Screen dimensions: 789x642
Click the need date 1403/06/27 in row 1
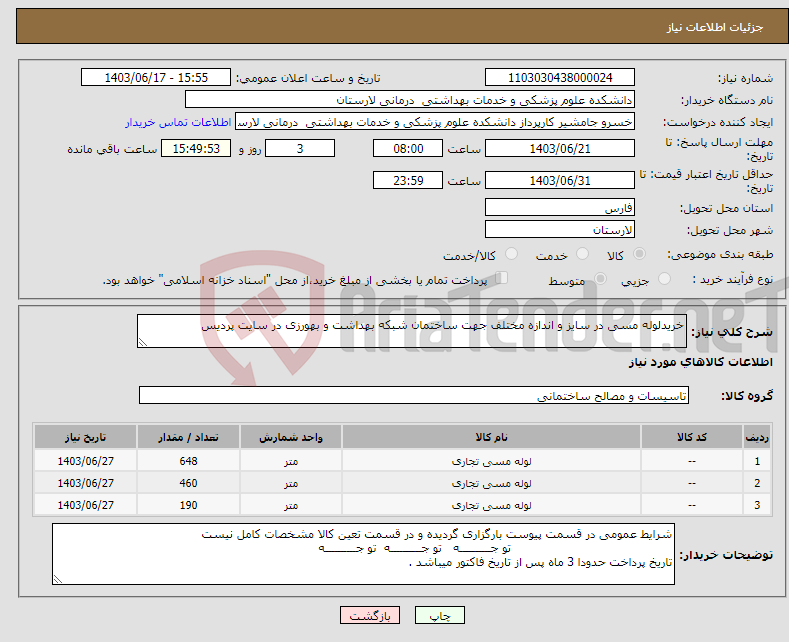pyautogui.click(x=86, y=461)
